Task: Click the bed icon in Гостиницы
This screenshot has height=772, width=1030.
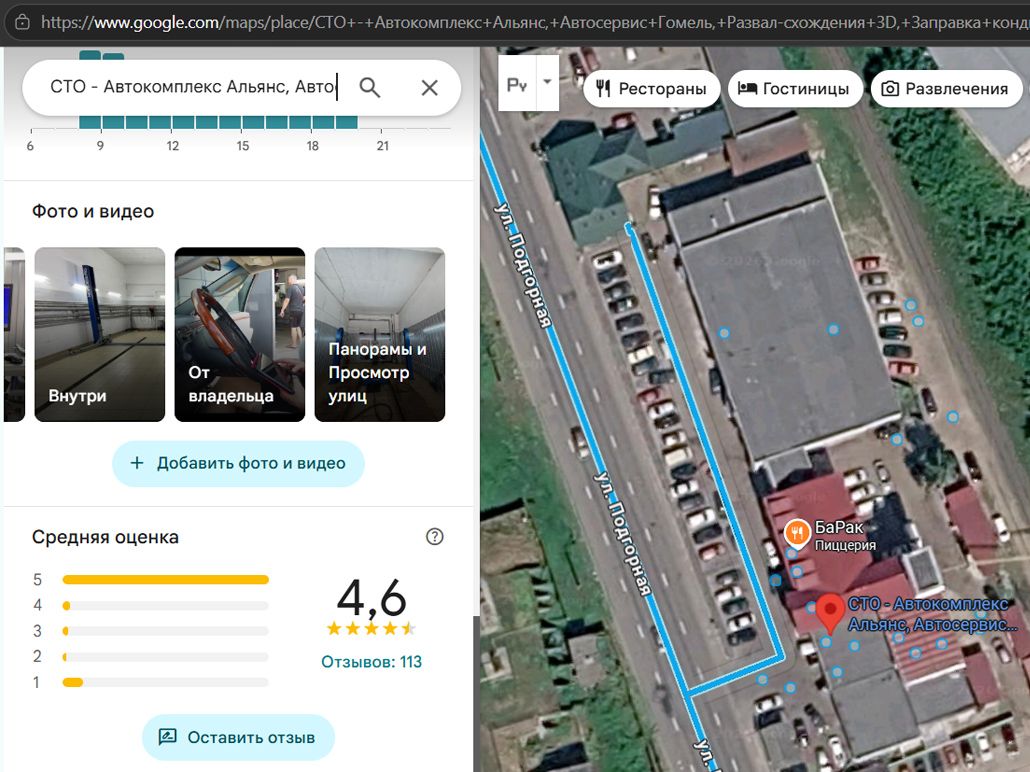Action: [748, 88]
